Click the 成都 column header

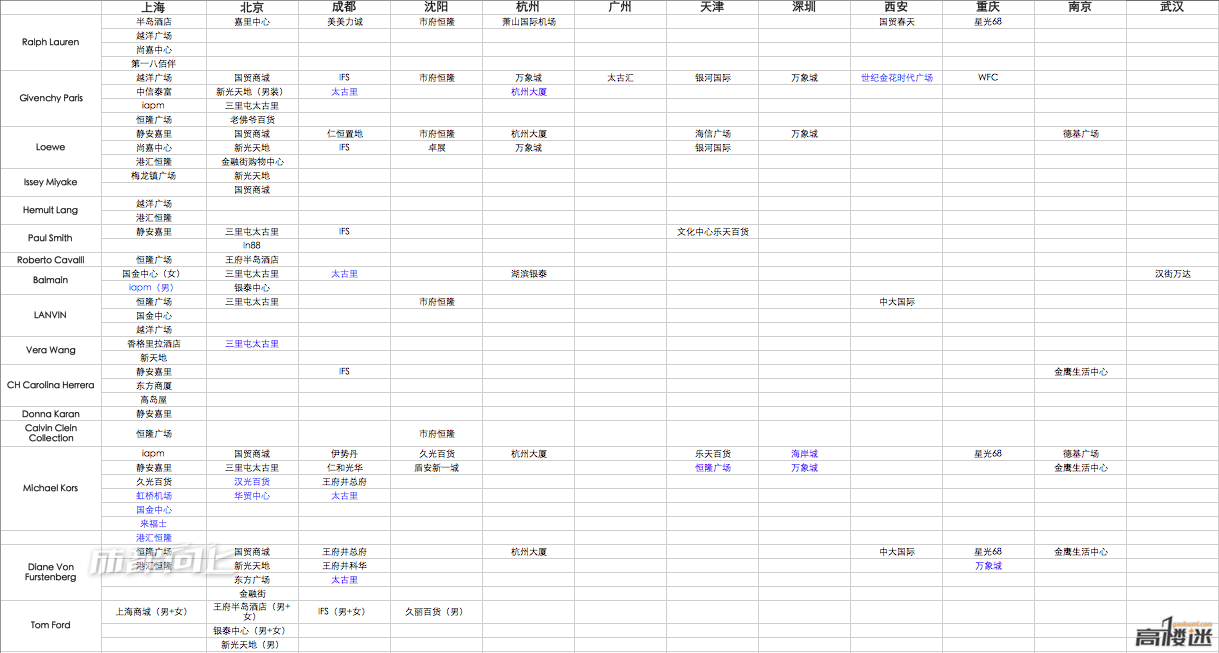coord(343,7)
